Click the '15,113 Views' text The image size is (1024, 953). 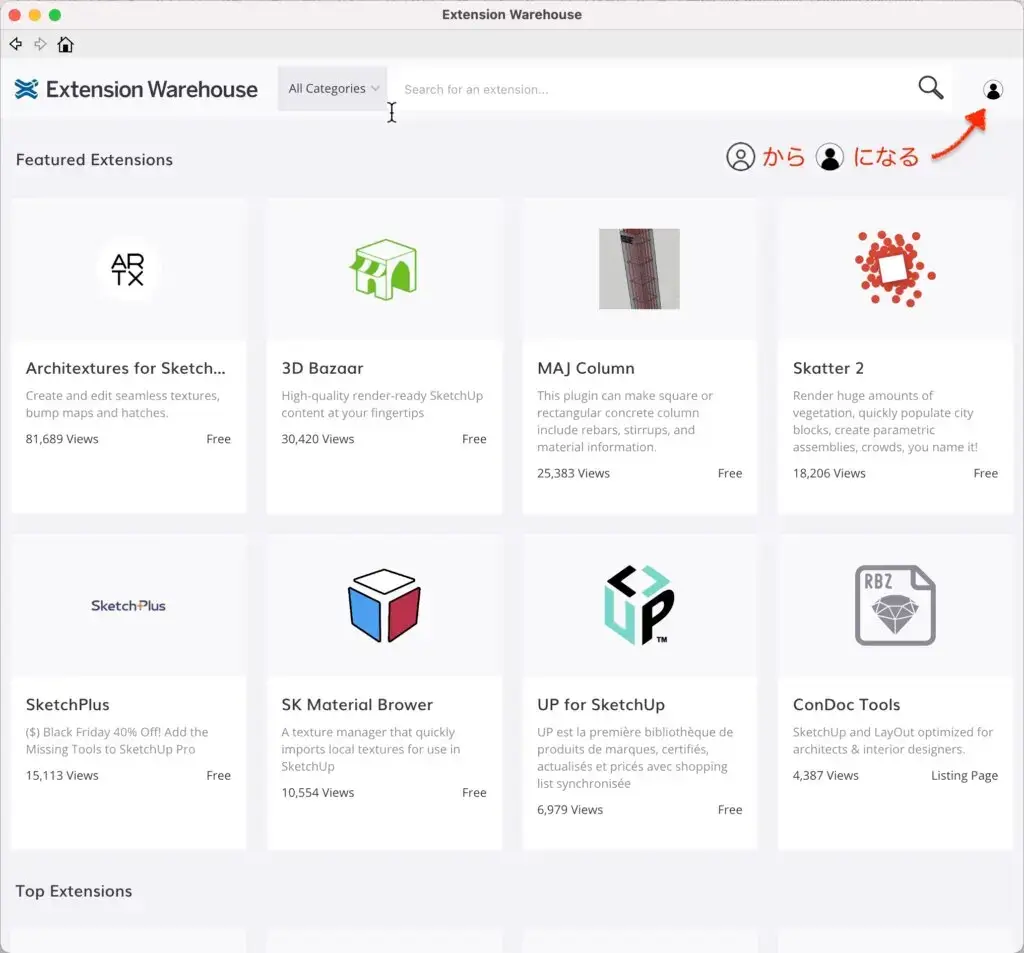pos(62,775)
